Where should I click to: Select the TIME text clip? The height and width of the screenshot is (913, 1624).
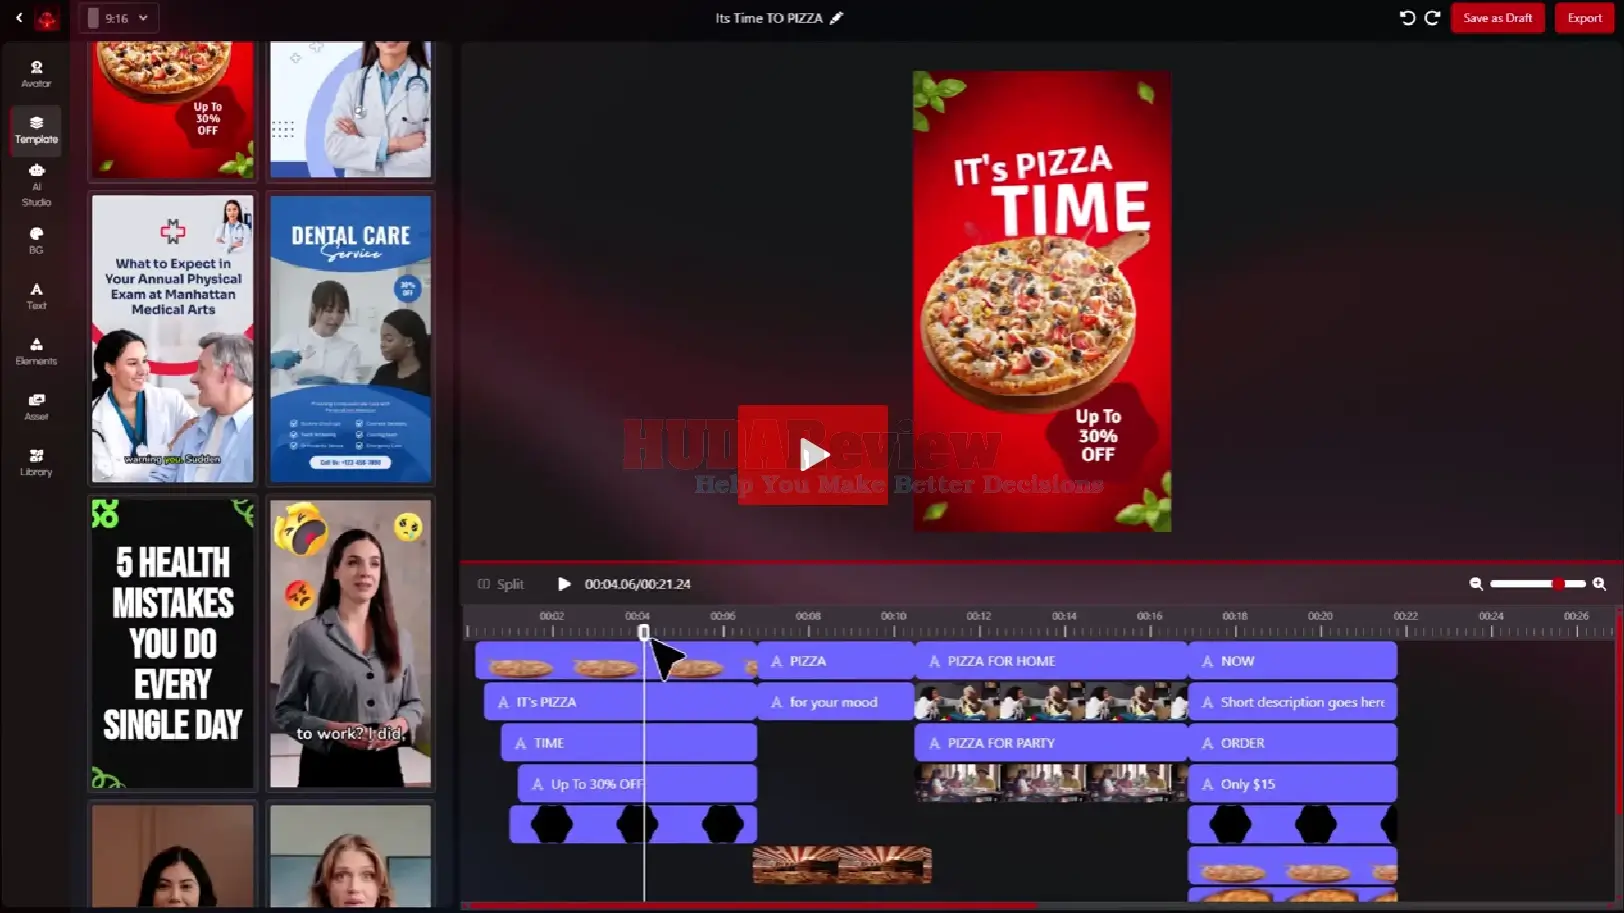tap(629, 743)
